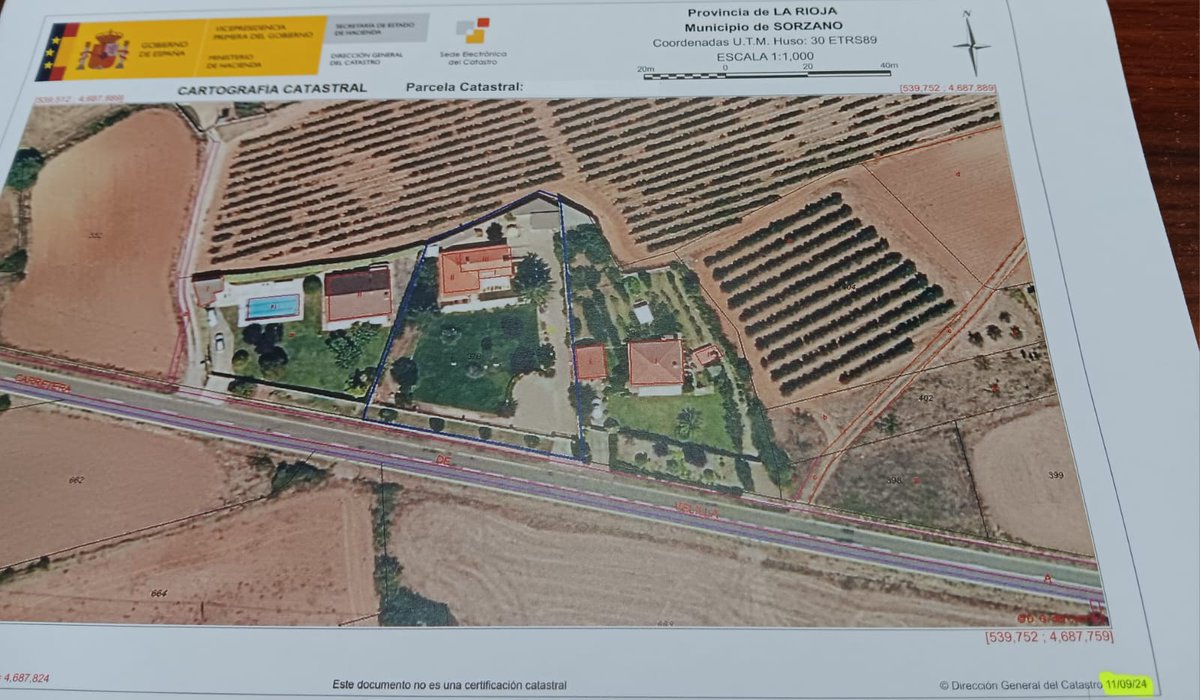Click parcel number 398 on the map
The width and height of the screenshot is (1200, 700).
tap(894, 480)
